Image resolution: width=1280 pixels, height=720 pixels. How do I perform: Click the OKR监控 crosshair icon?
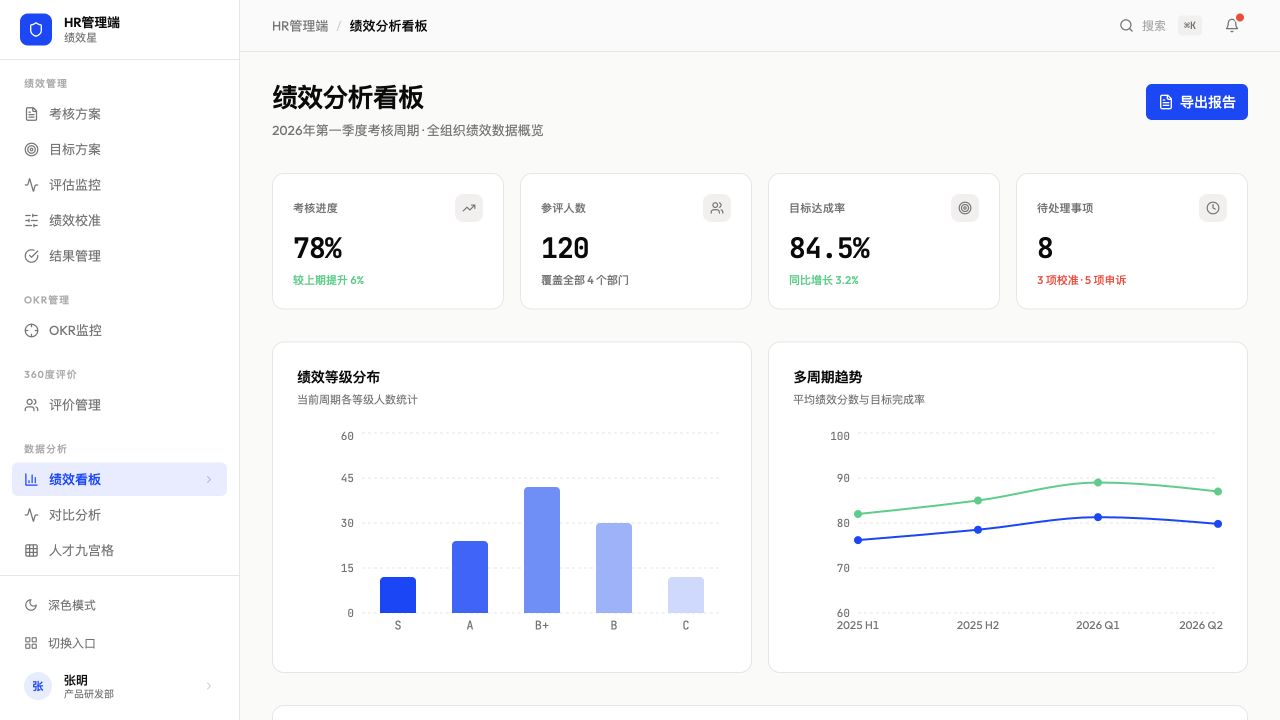(31, 330)
